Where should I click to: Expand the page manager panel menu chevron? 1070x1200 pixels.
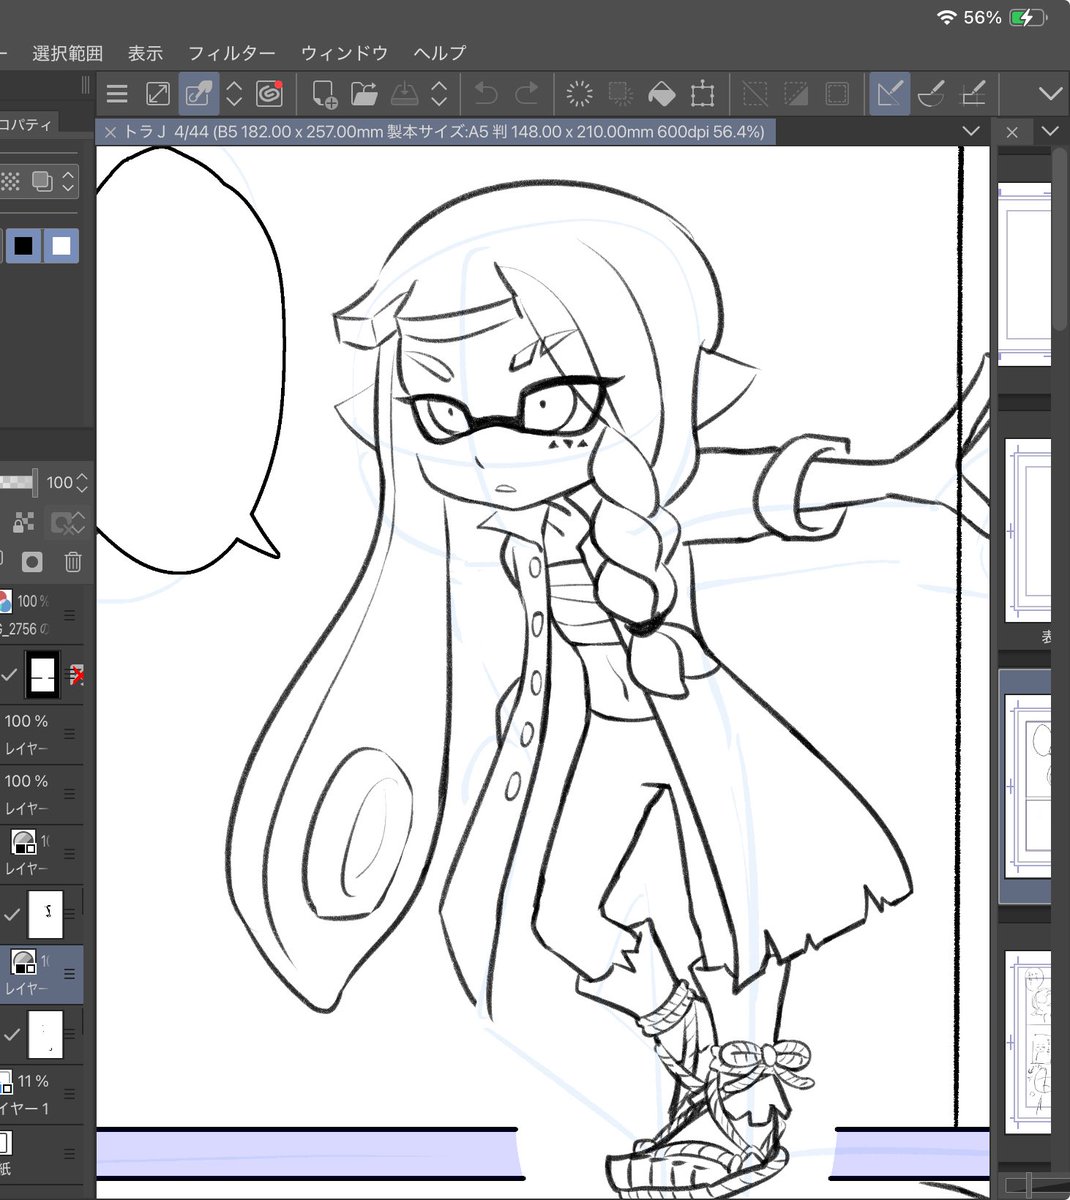point(1049,132)
